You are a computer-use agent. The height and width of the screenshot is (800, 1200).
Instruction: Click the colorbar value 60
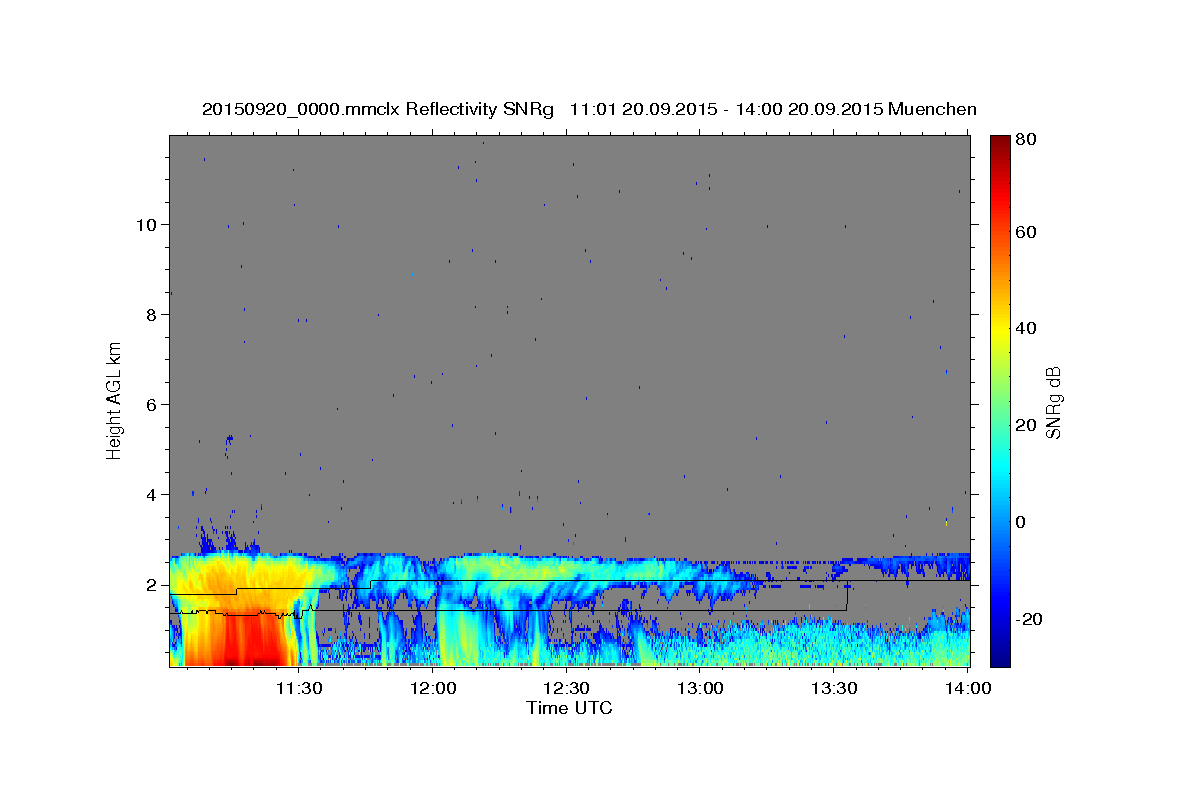click(1027, 231)
